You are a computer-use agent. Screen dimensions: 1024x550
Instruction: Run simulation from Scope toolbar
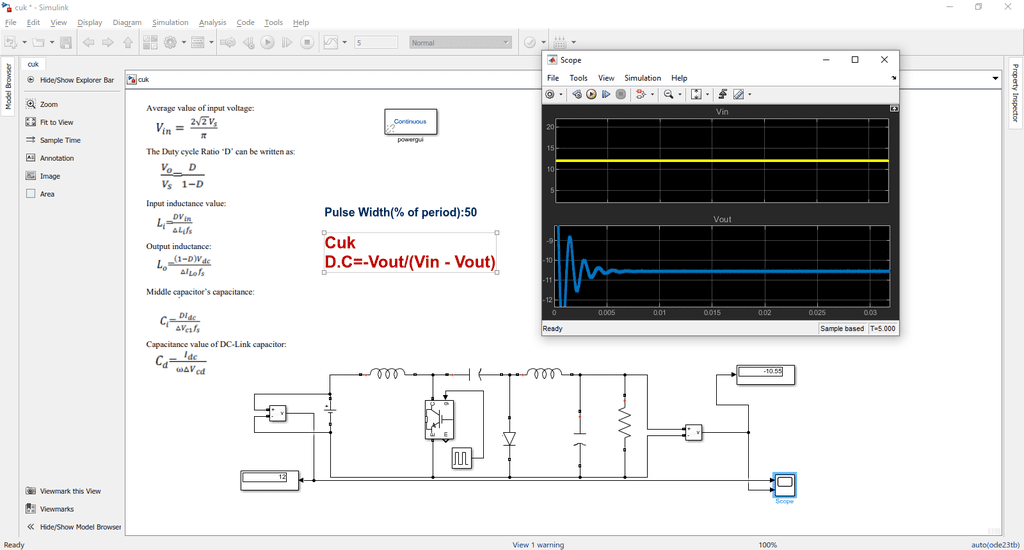coord(591,94)
